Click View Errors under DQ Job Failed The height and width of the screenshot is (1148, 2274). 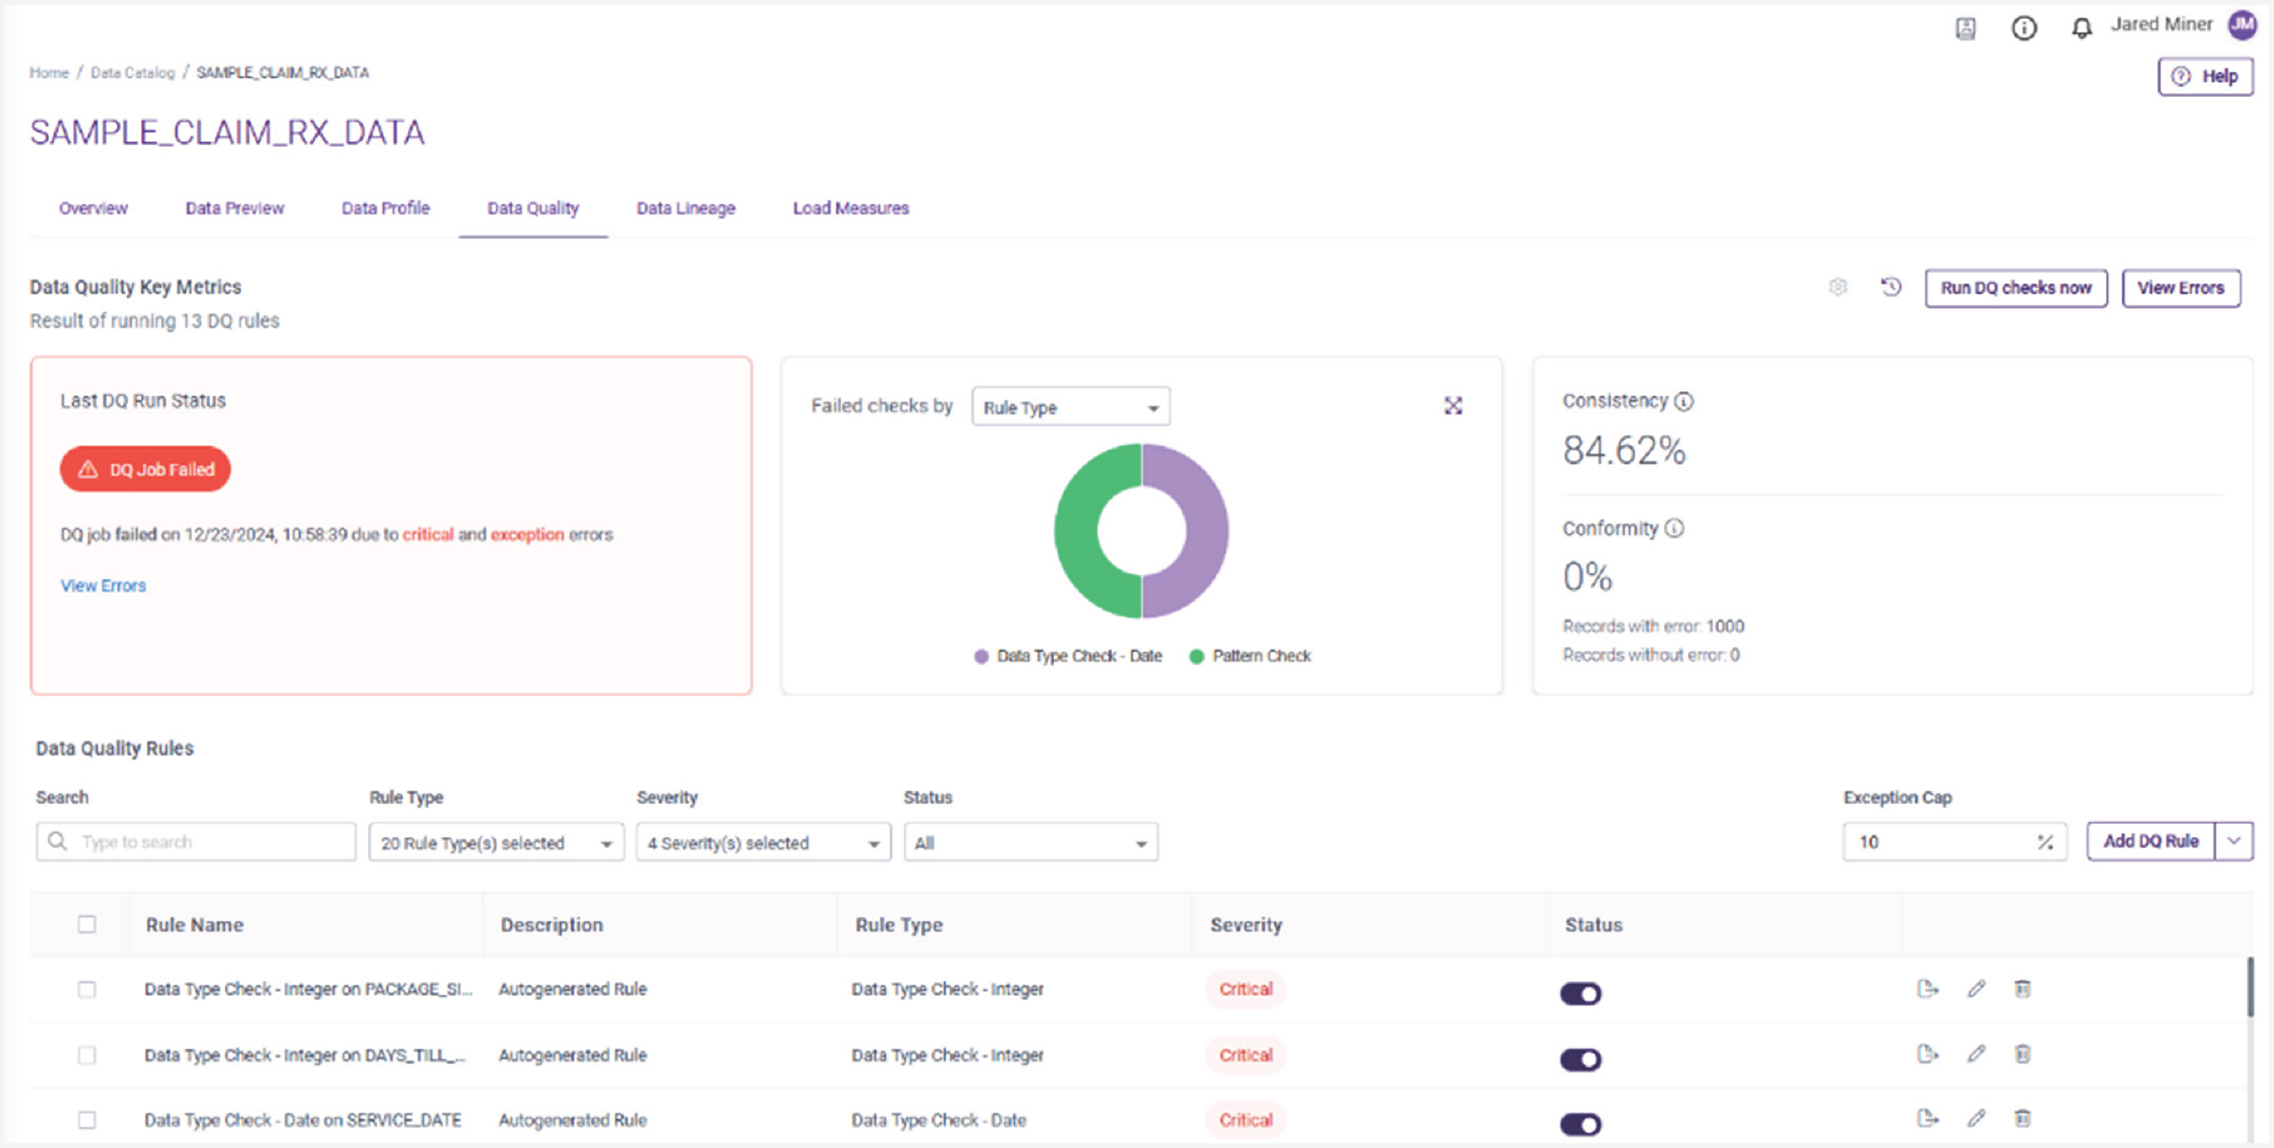(x=103, y=585)
